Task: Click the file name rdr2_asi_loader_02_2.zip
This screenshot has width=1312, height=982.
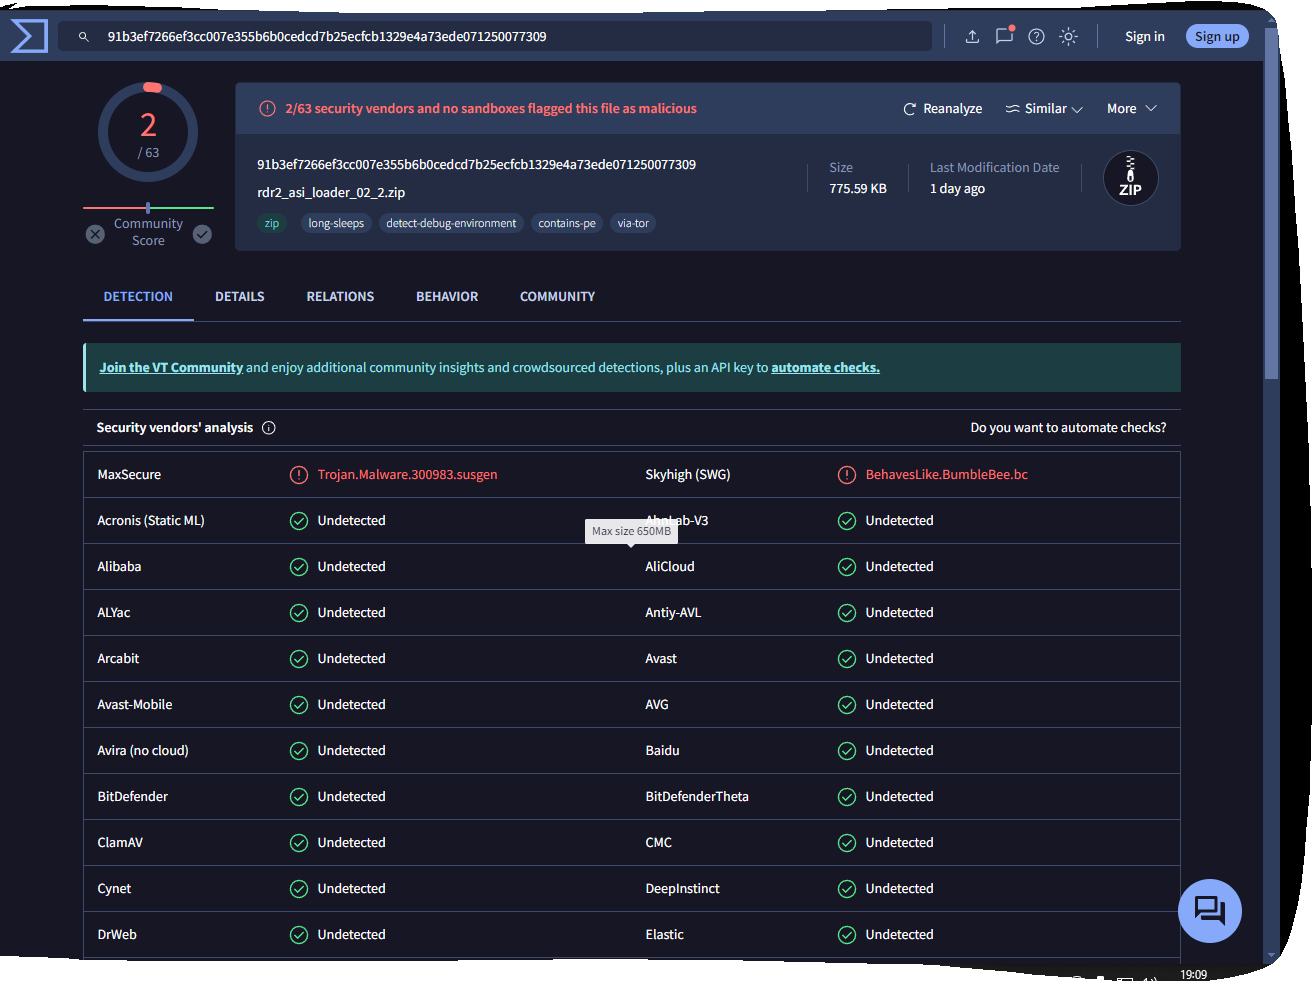Action: click(331, 193)
